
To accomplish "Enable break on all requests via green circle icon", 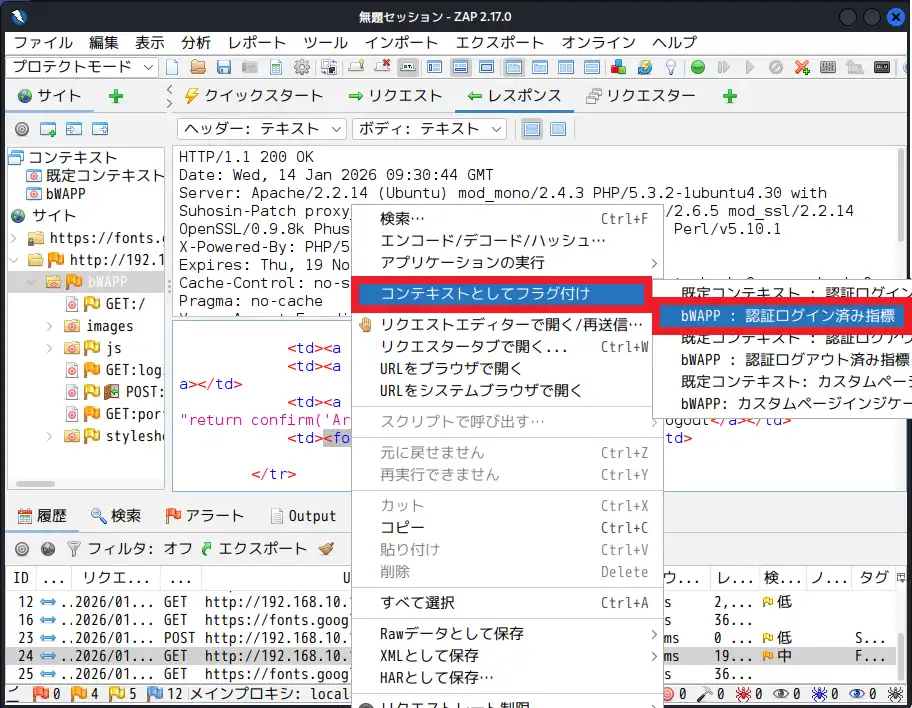I will [696, 67].
